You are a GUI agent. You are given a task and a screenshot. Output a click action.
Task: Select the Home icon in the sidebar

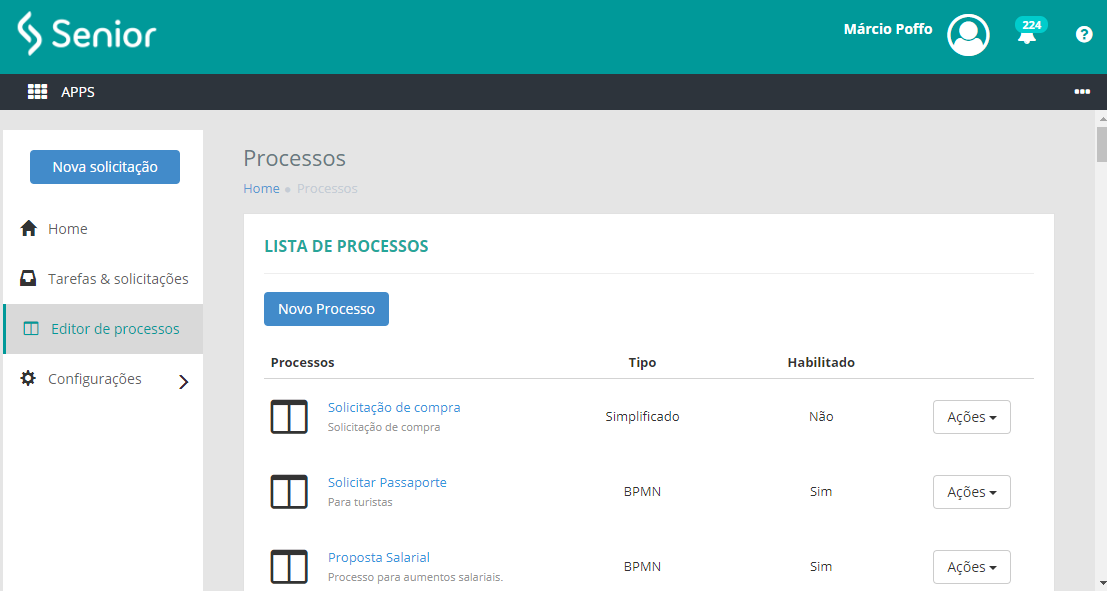coord(29,228)
